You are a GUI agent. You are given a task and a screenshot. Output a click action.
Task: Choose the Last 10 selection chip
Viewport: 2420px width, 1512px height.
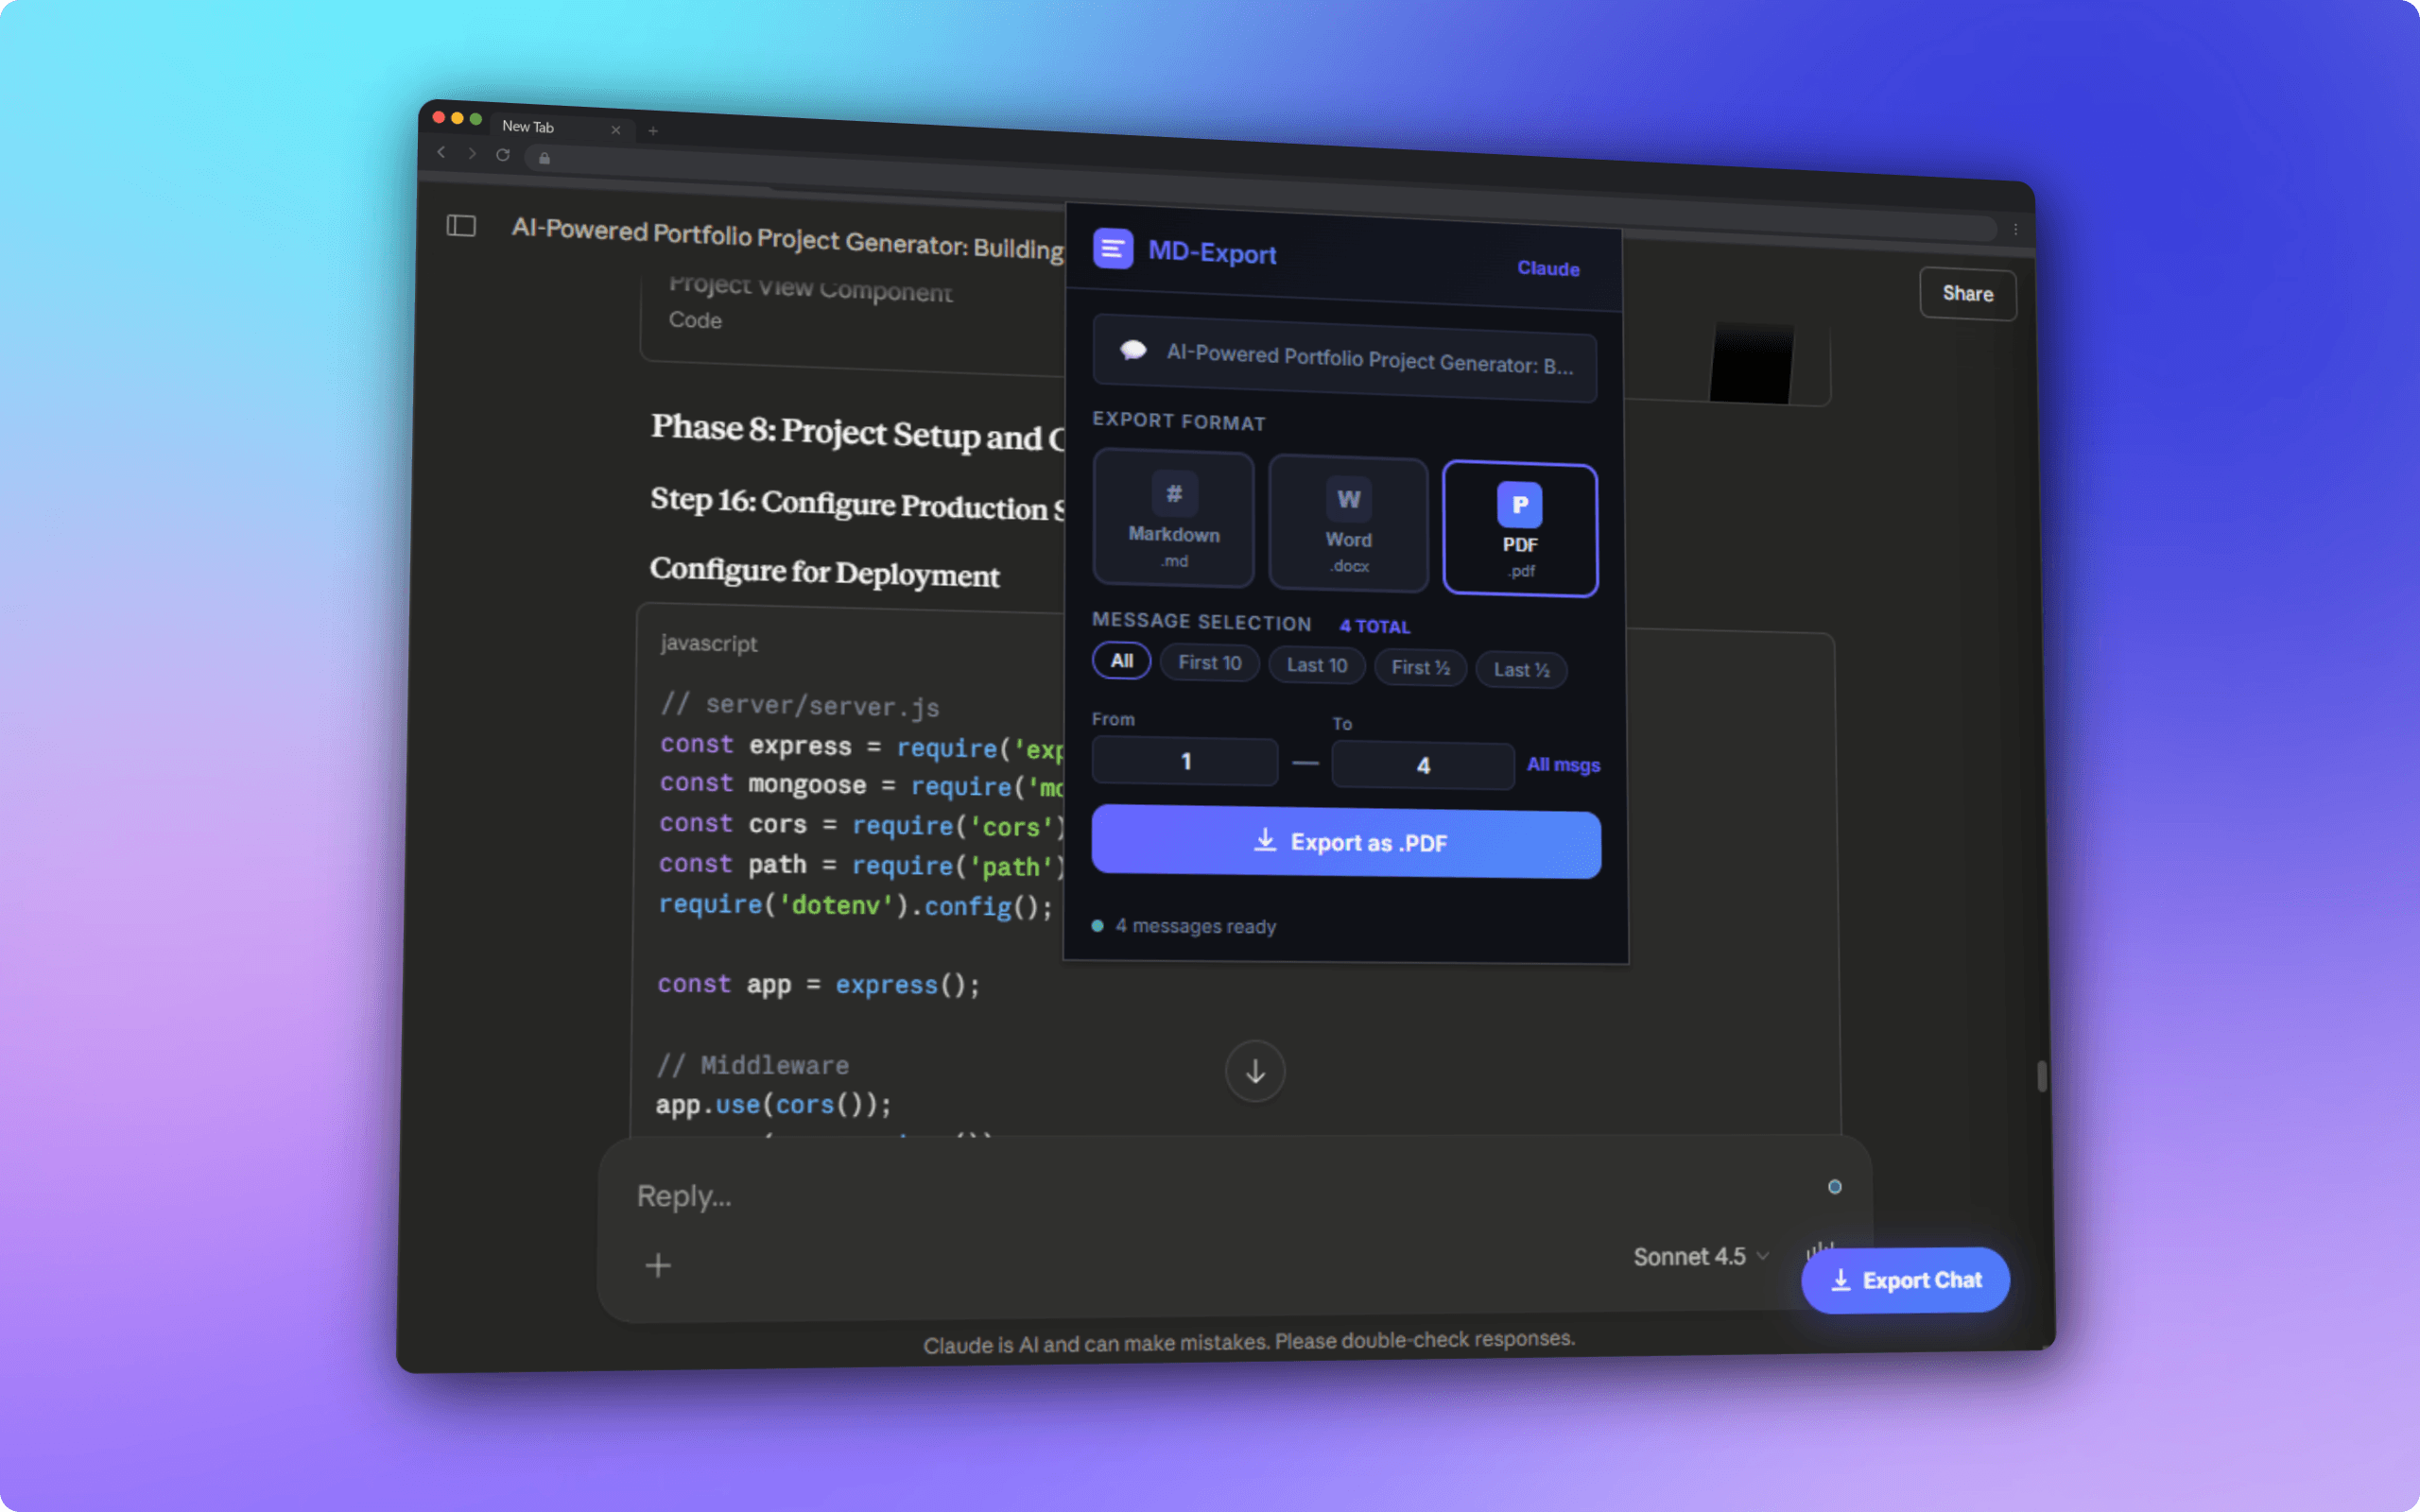tap(1317, 665)
